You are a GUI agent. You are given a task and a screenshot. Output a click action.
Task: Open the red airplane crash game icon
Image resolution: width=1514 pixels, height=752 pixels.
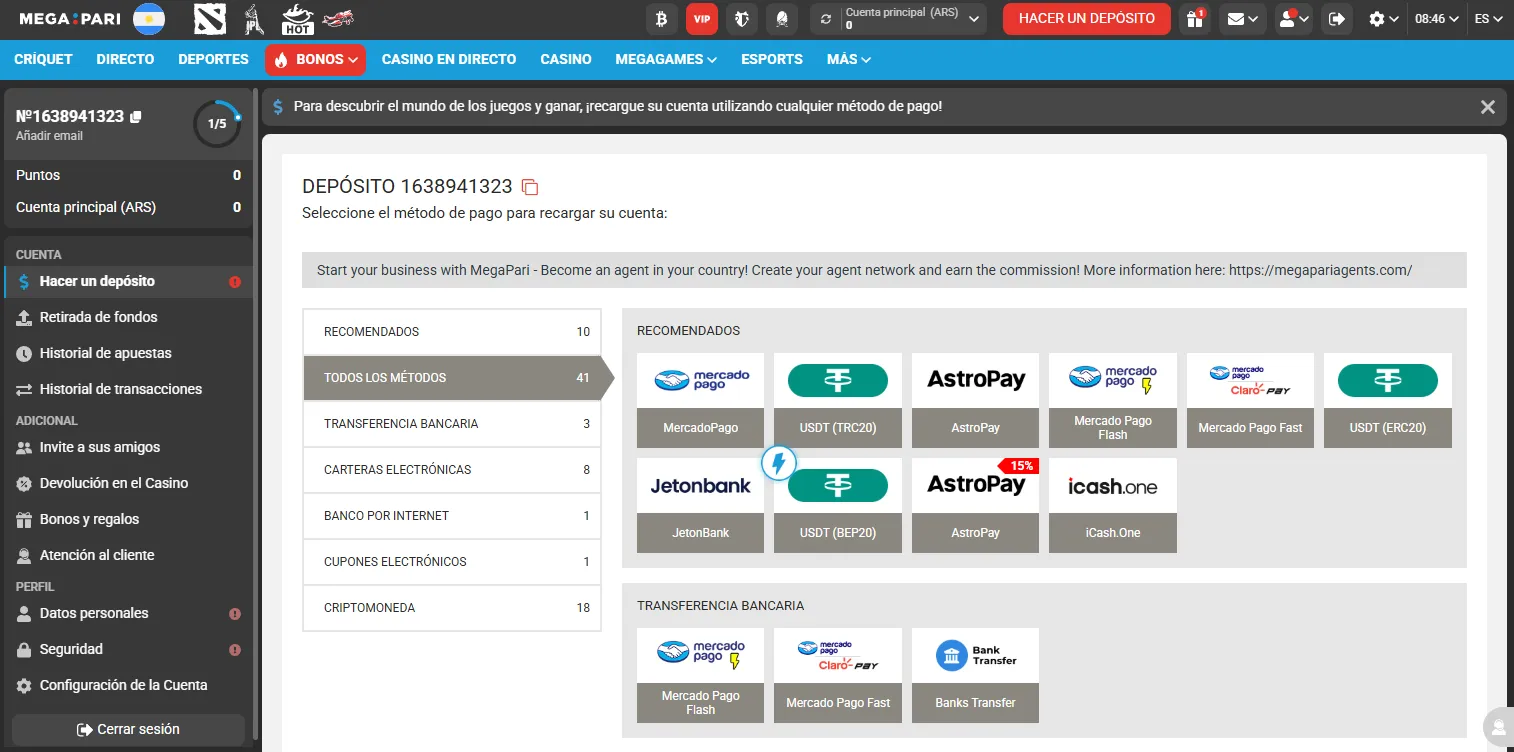click(341, 19)
